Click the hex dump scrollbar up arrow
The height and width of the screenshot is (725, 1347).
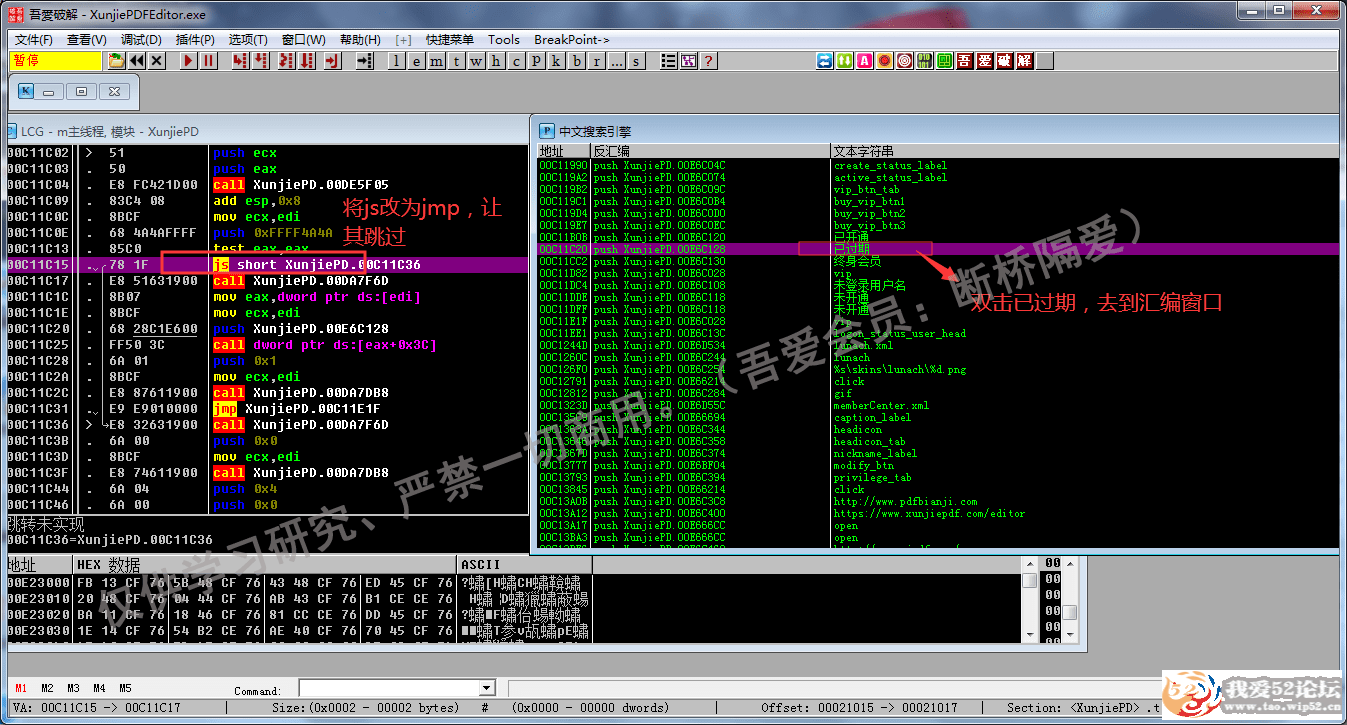pyautogui.click(x=1030, y=565)
